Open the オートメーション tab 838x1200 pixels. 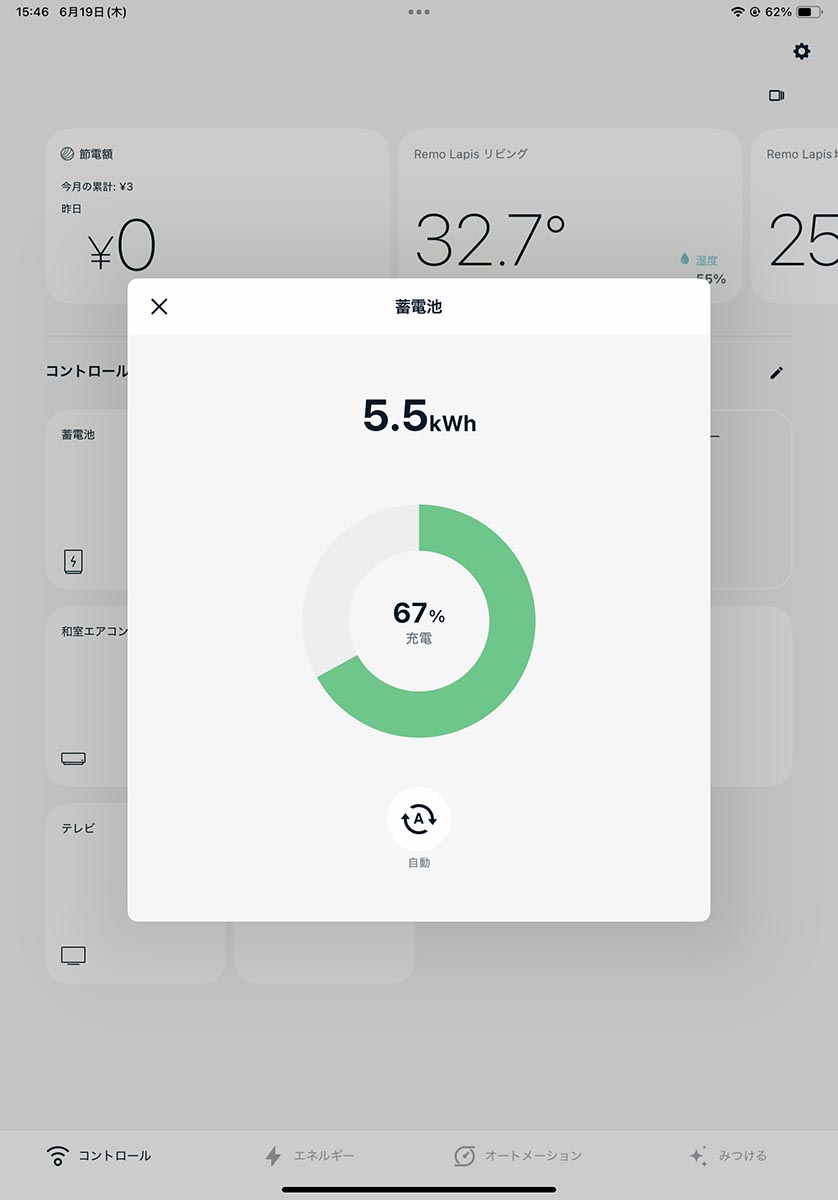tap(518, 1156)
